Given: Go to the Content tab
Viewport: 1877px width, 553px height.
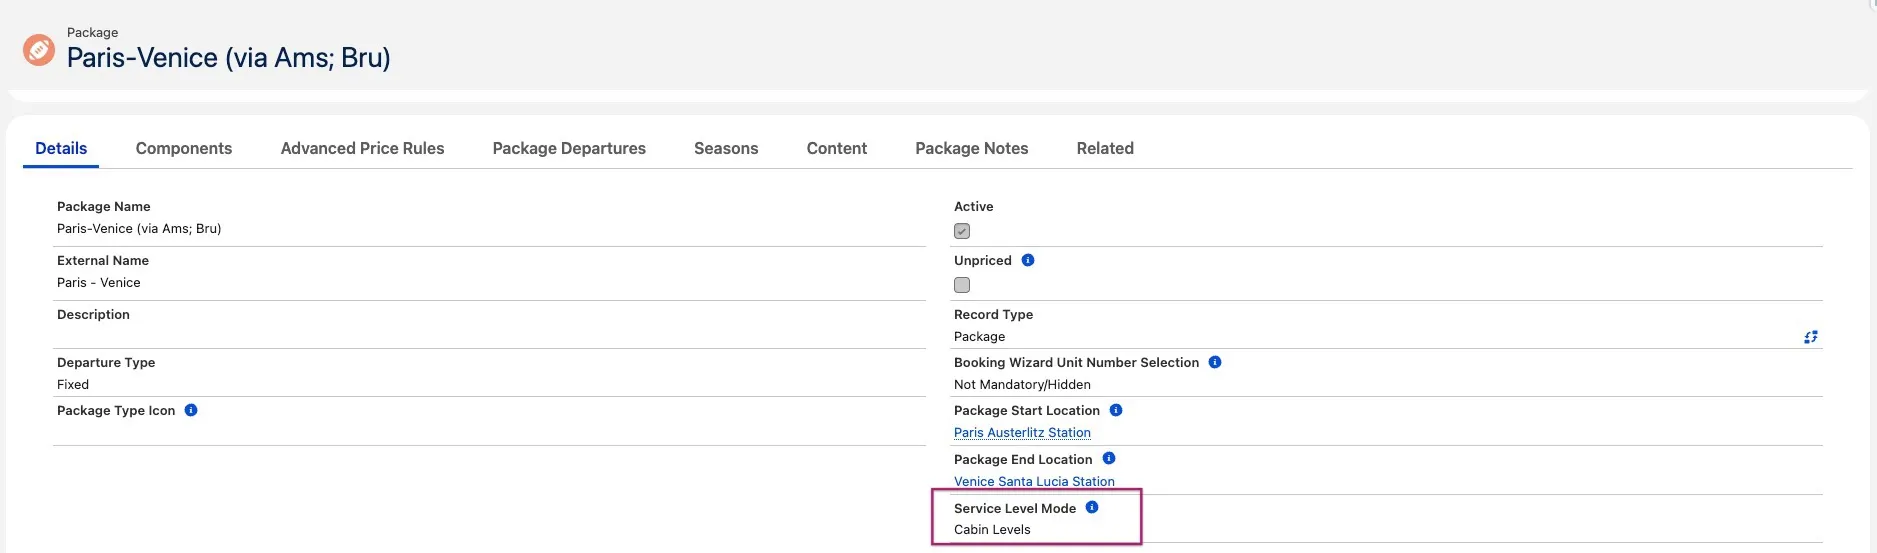Looking at the screenshot, I should pyautogui.click(x=836, y=148).
